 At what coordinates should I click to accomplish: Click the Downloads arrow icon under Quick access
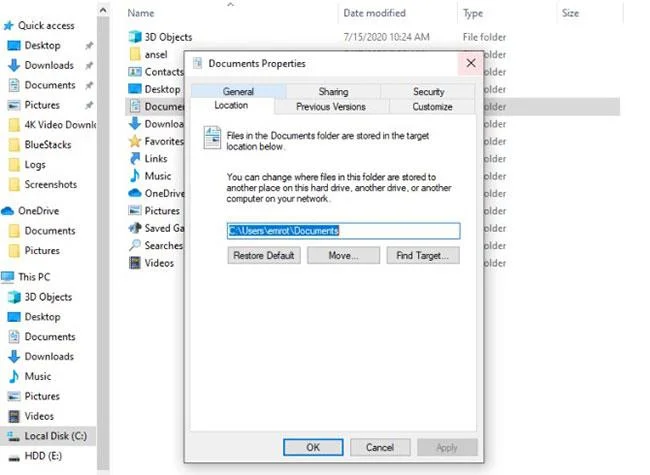tap(14, 65)
